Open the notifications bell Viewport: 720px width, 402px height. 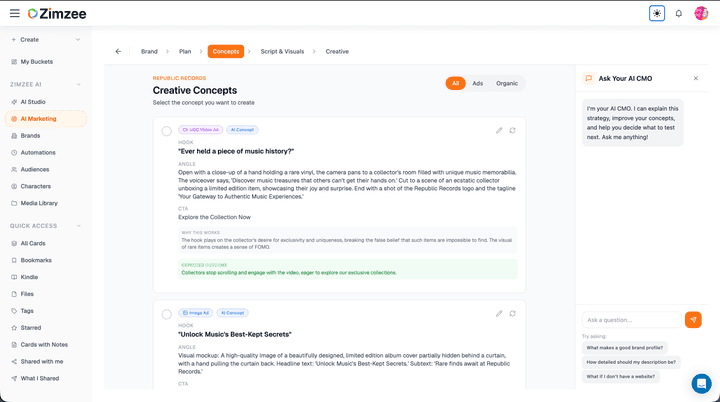679,13
